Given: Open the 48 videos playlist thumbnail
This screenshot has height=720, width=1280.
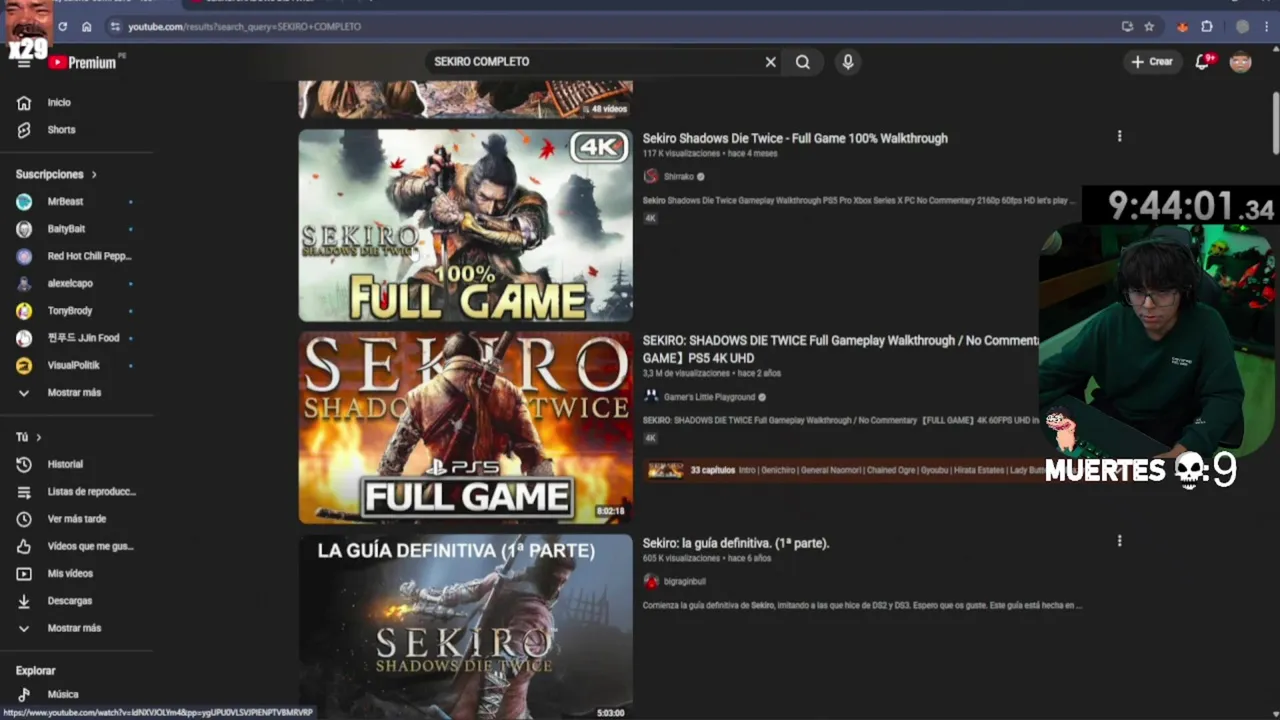Looking at the screenshot, I should [465, 99].
